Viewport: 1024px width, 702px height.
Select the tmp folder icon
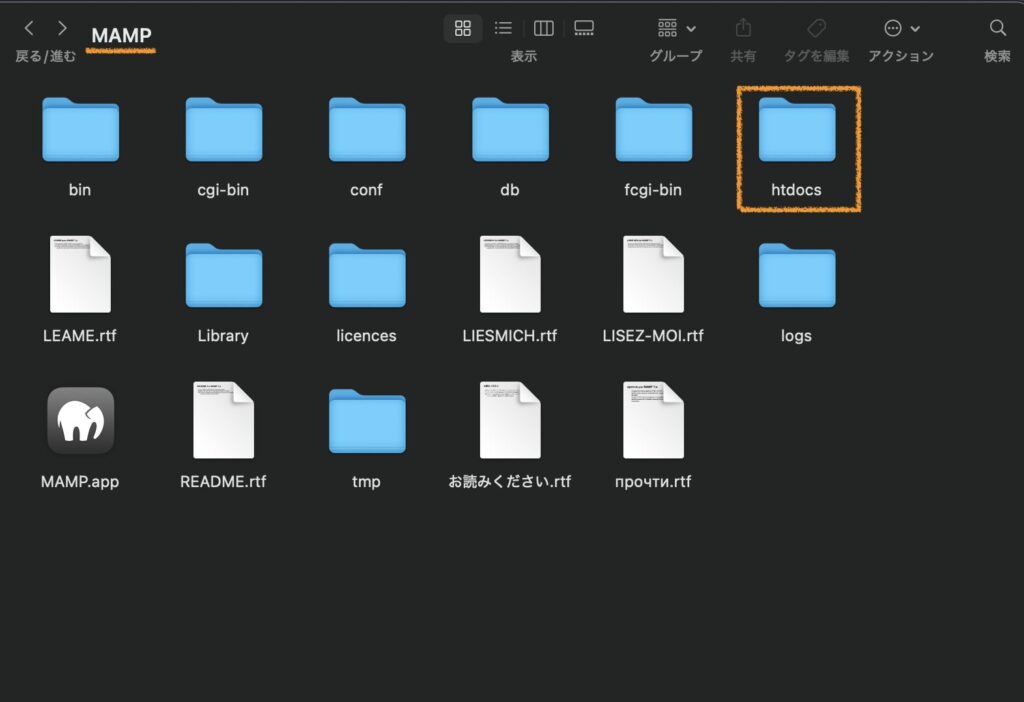[x=367, y=421]
